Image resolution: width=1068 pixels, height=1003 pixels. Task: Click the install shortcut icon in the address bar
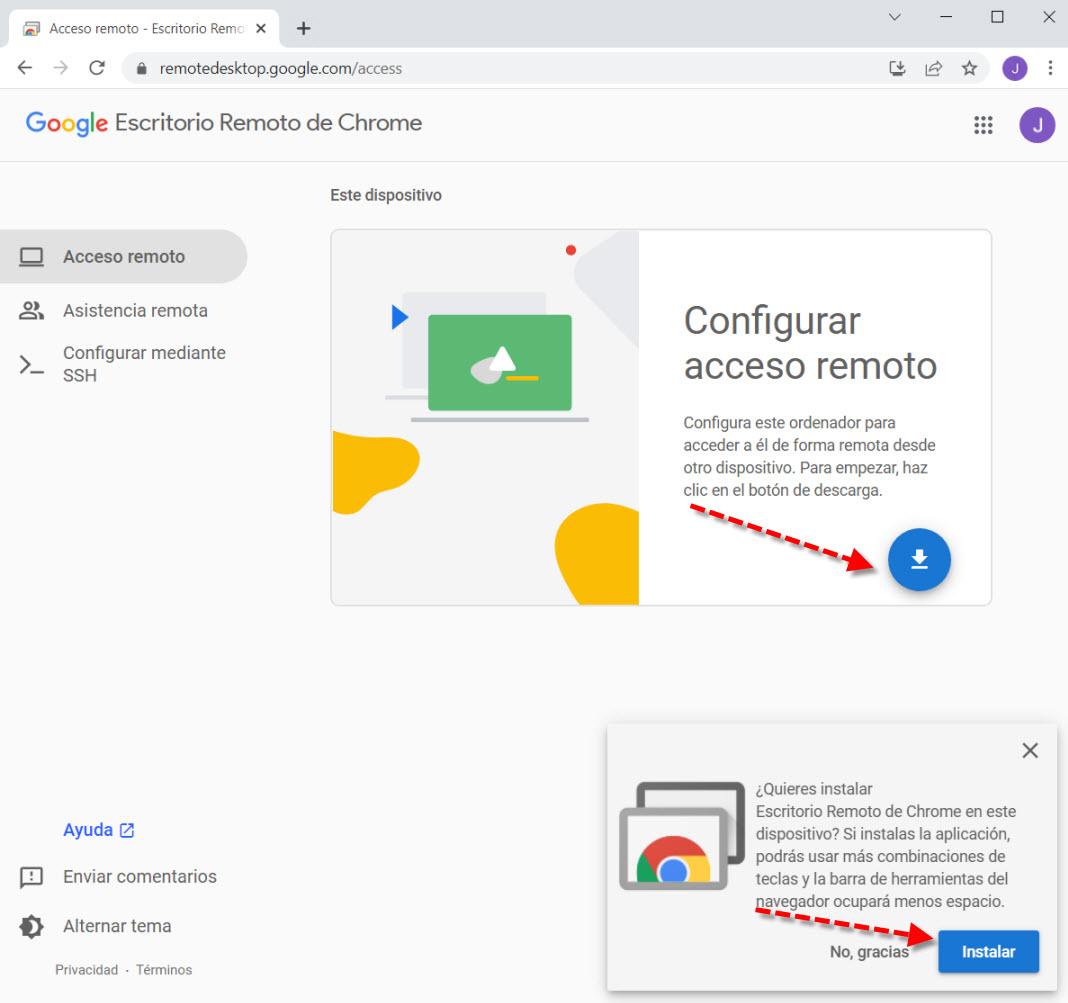tap(897, 68)
